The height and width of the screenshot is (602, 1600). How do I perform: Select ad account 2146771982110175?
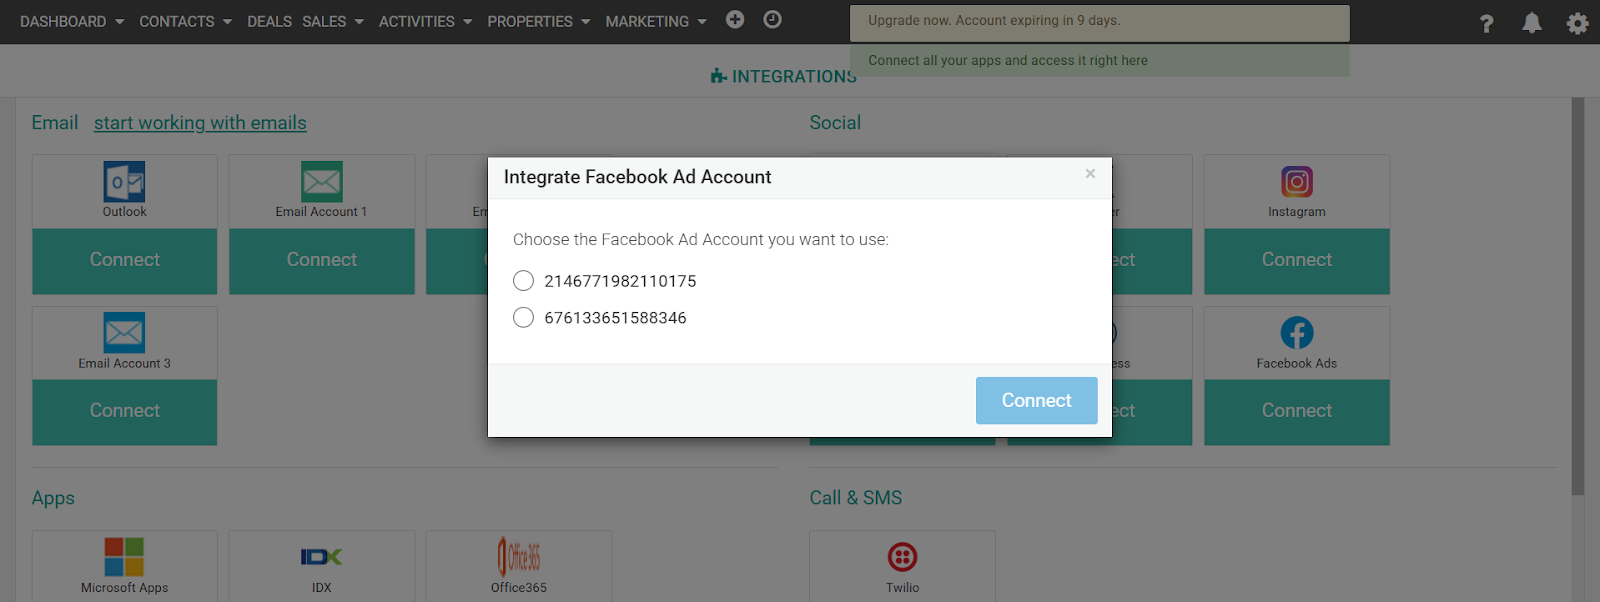pos(523,281)
